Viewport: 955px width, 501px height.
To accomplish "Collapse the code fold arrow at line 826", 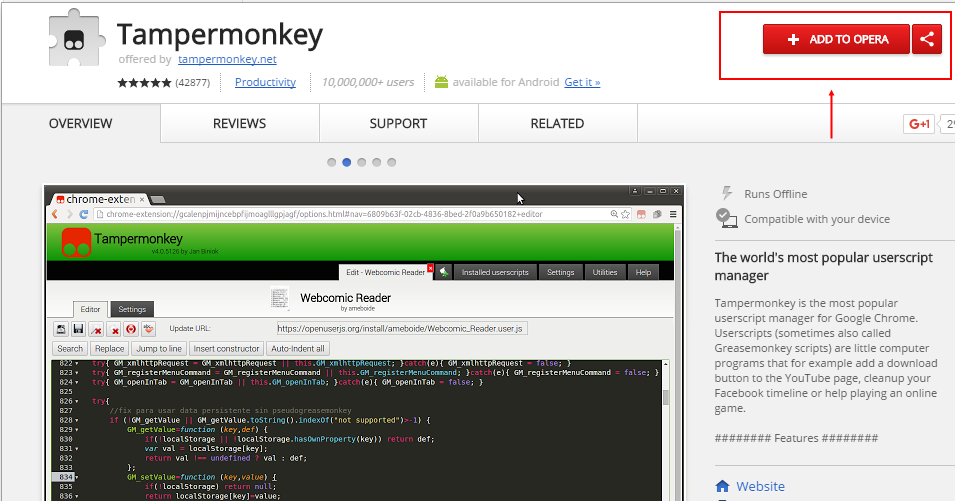I will (x=77, y=401).
